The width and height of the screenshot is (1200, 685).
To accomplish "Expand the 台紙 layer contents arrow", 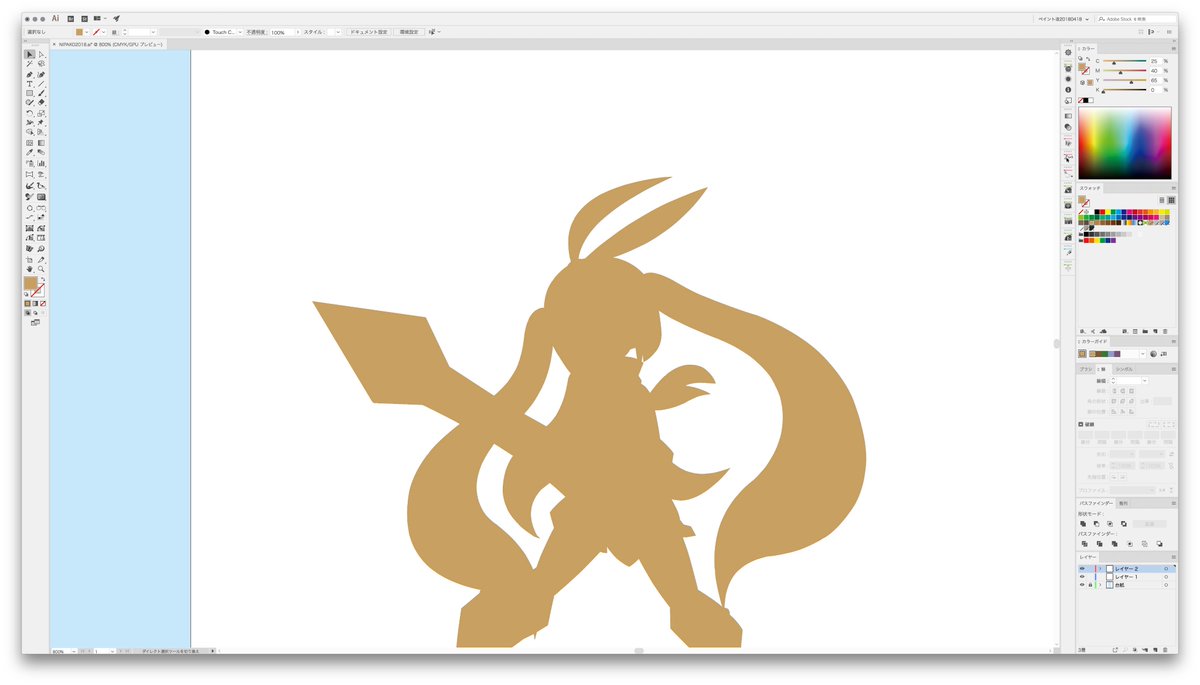I will coord(1100,585).
